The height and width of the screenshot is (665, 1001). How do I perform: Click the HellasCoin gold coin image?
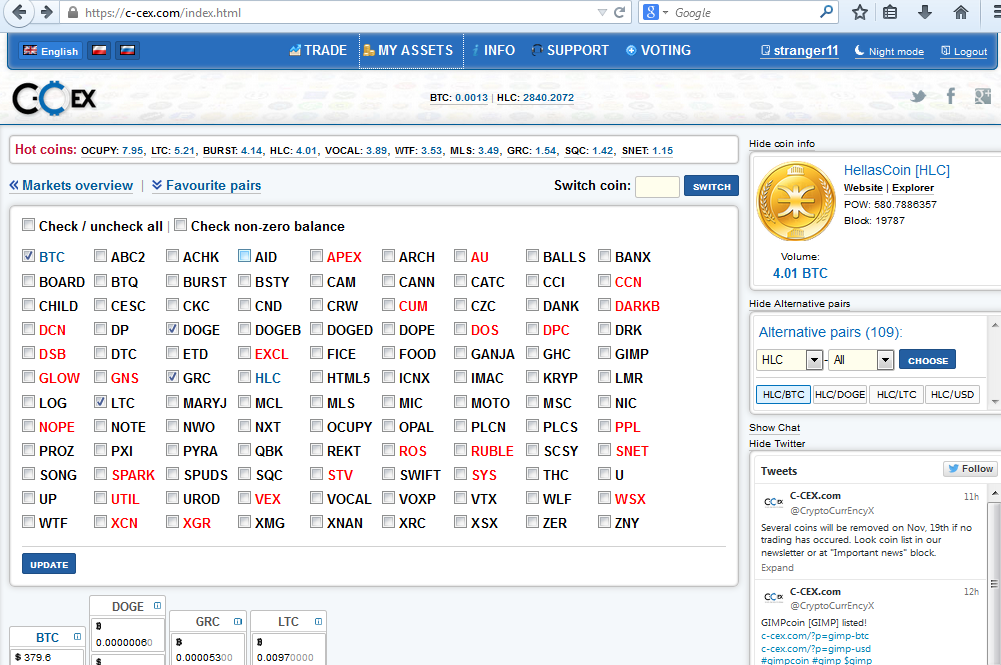pos(795,200)
